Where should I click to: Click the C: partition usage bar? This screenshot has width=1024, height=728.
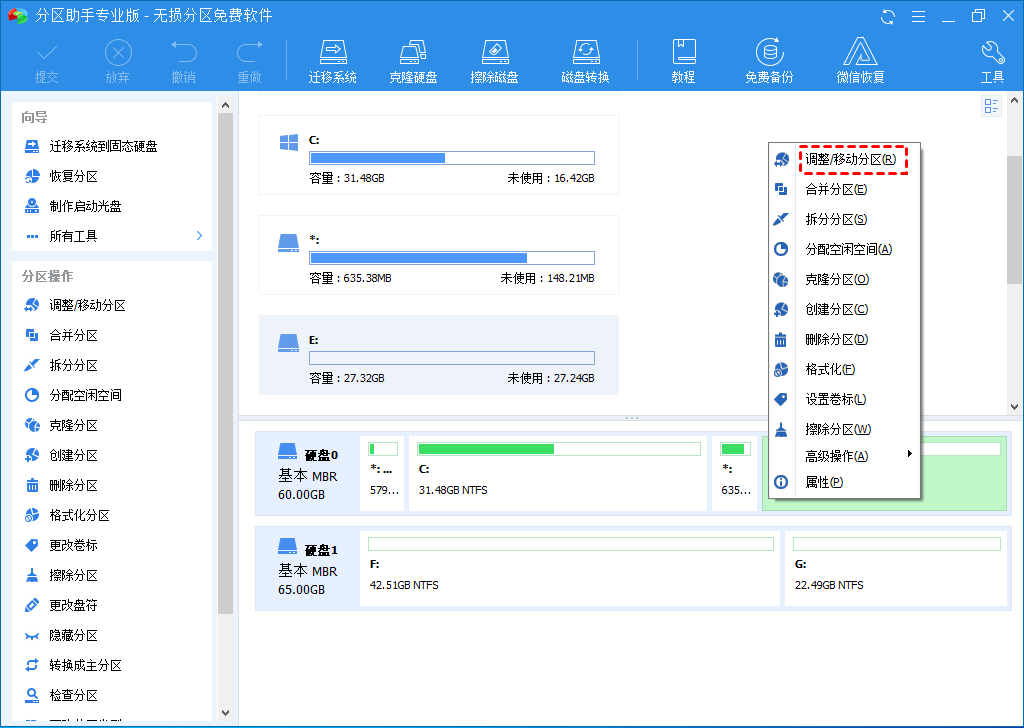point(452,158)
